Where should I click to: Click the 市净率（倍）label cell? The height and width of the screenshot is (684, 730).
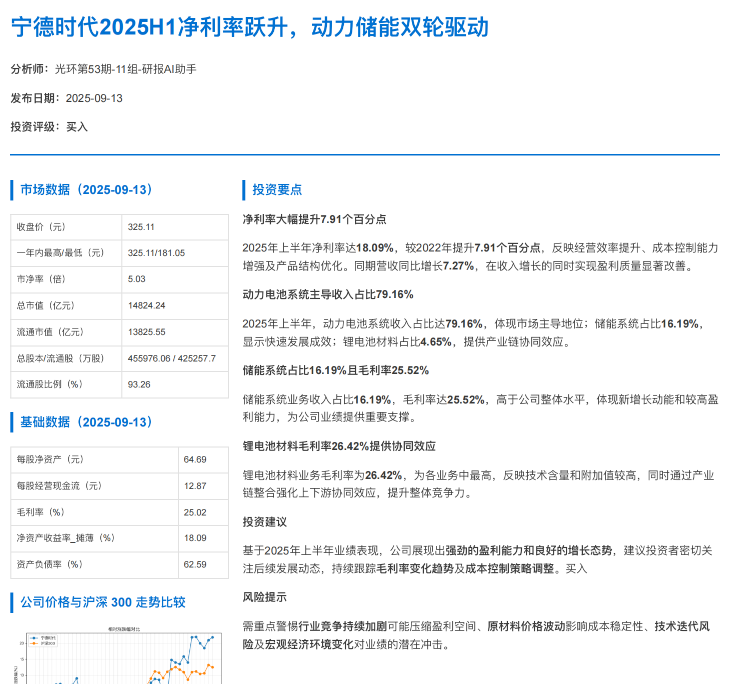(x=66, y=279)
